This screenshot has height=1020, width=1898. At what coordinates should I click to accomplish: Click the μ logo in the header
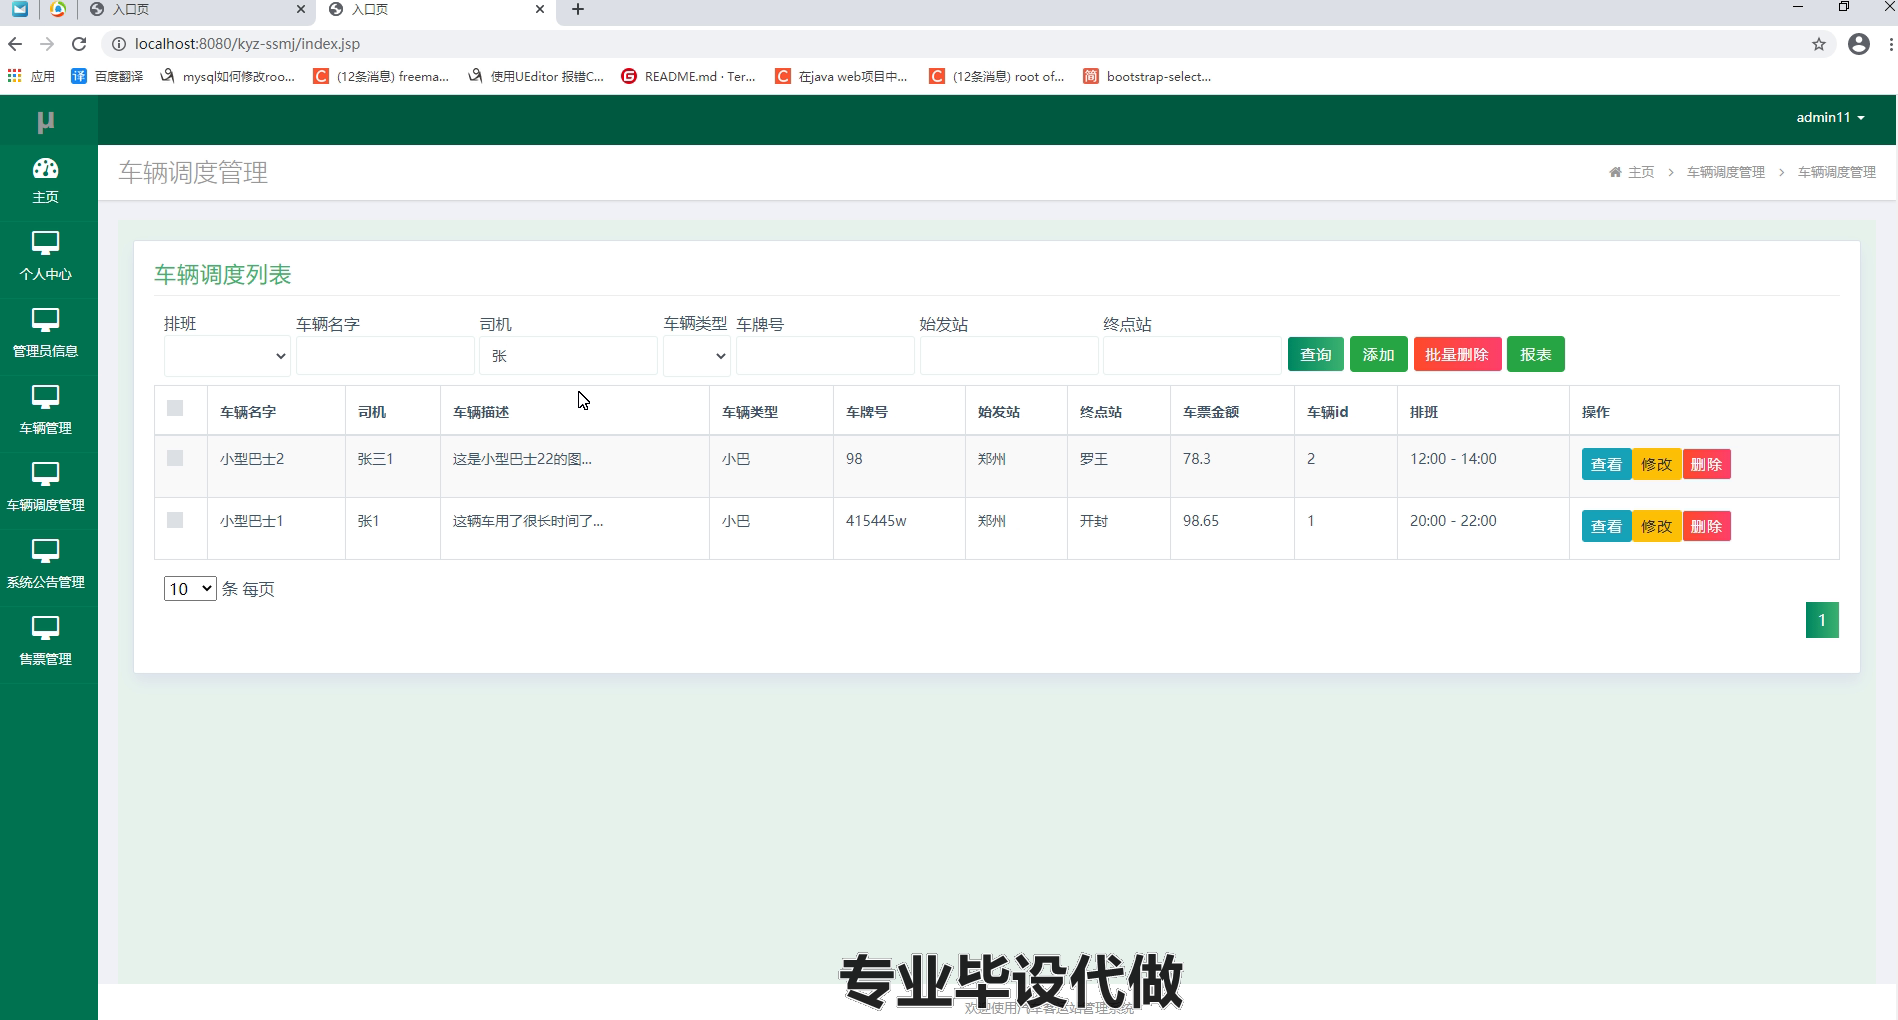coord(46,121)
